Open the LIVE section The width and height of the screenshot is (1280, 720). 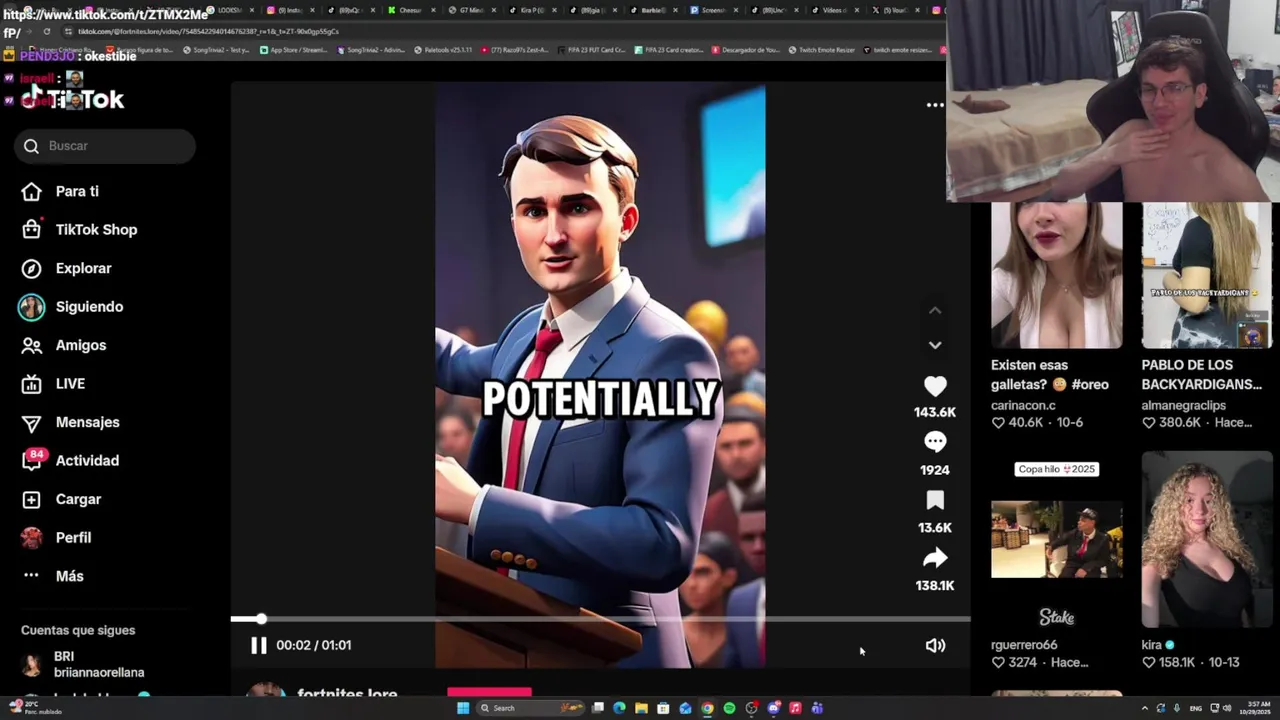(53, 384)
